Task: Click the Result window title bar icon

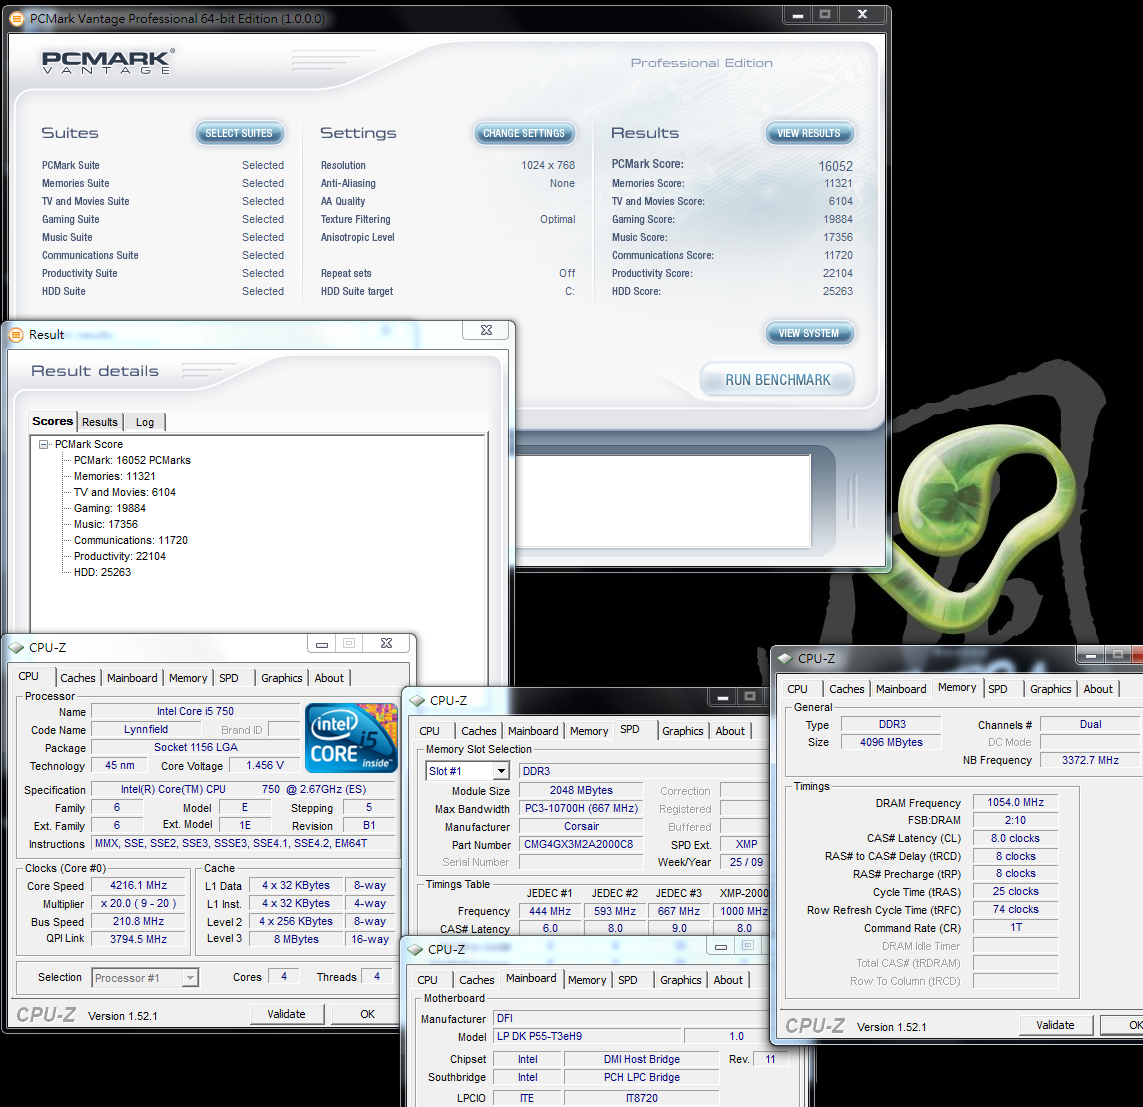Action: pos(16,335)
